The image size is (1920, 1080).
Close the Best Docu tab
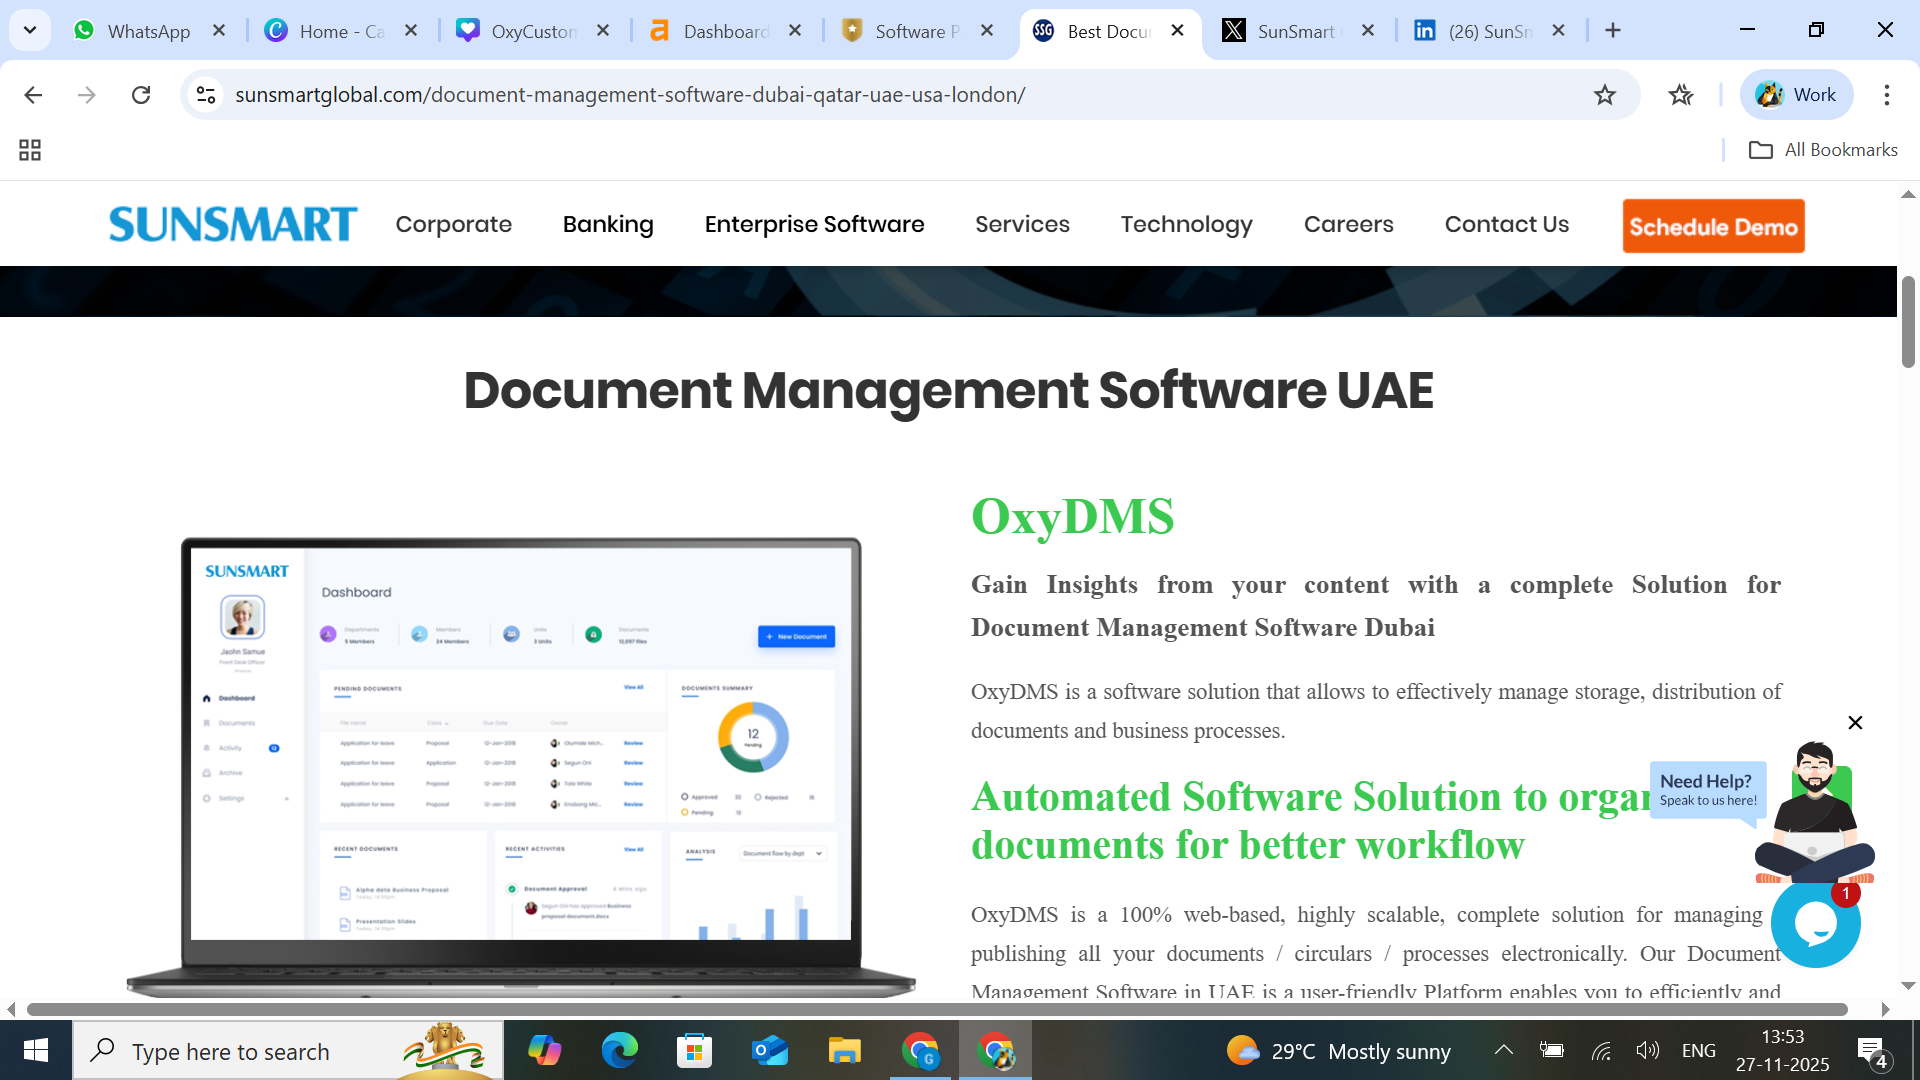point(1178,31)
